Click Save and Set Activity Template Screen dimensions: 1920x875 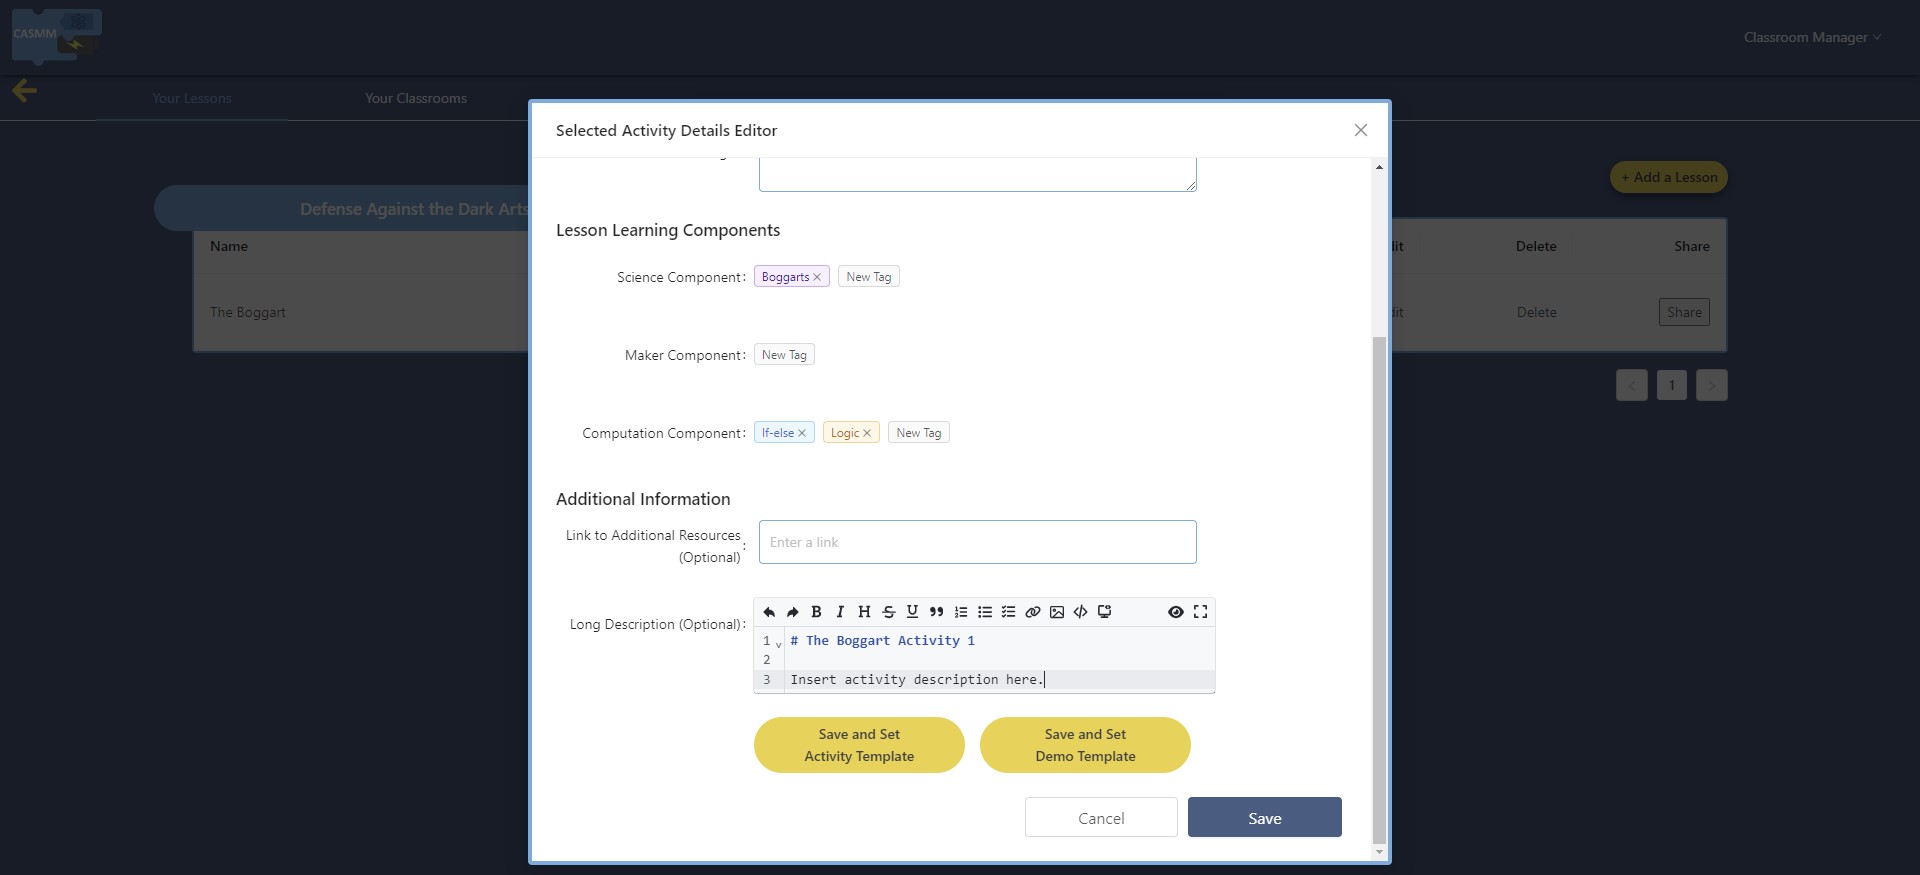(859, 745)
